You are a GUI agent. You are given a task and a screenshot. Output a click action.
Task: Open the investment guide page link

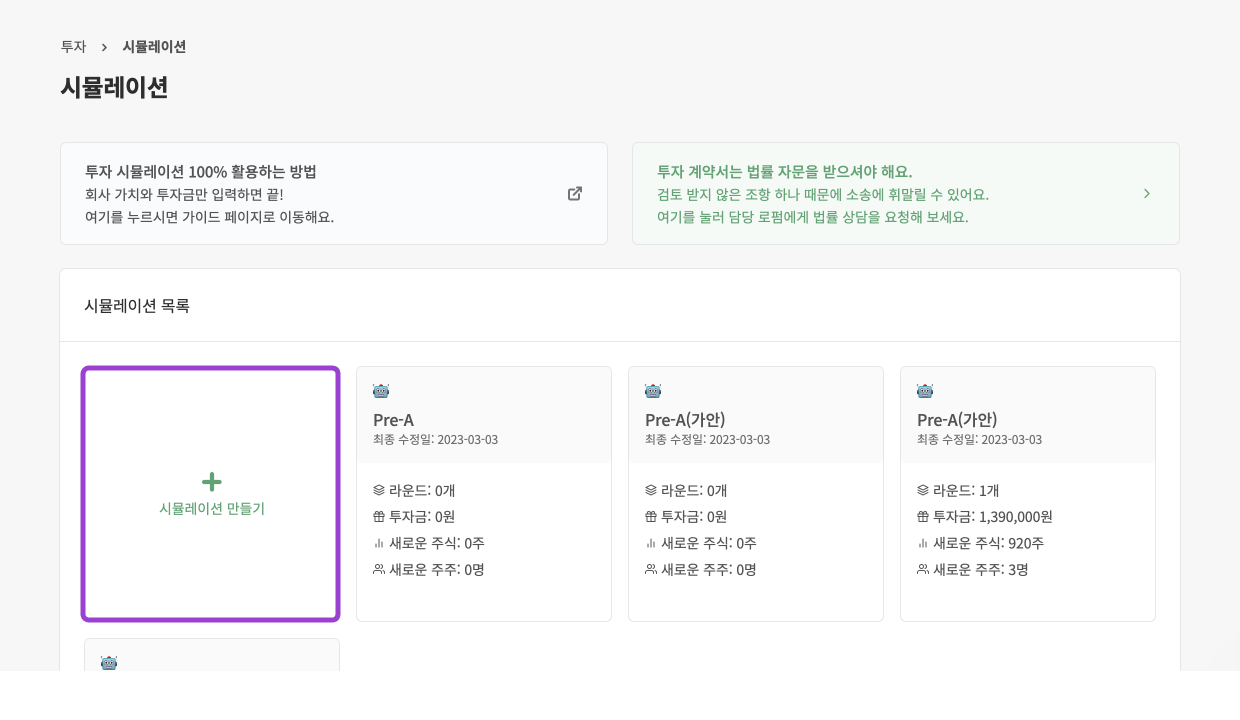point(210,216)
